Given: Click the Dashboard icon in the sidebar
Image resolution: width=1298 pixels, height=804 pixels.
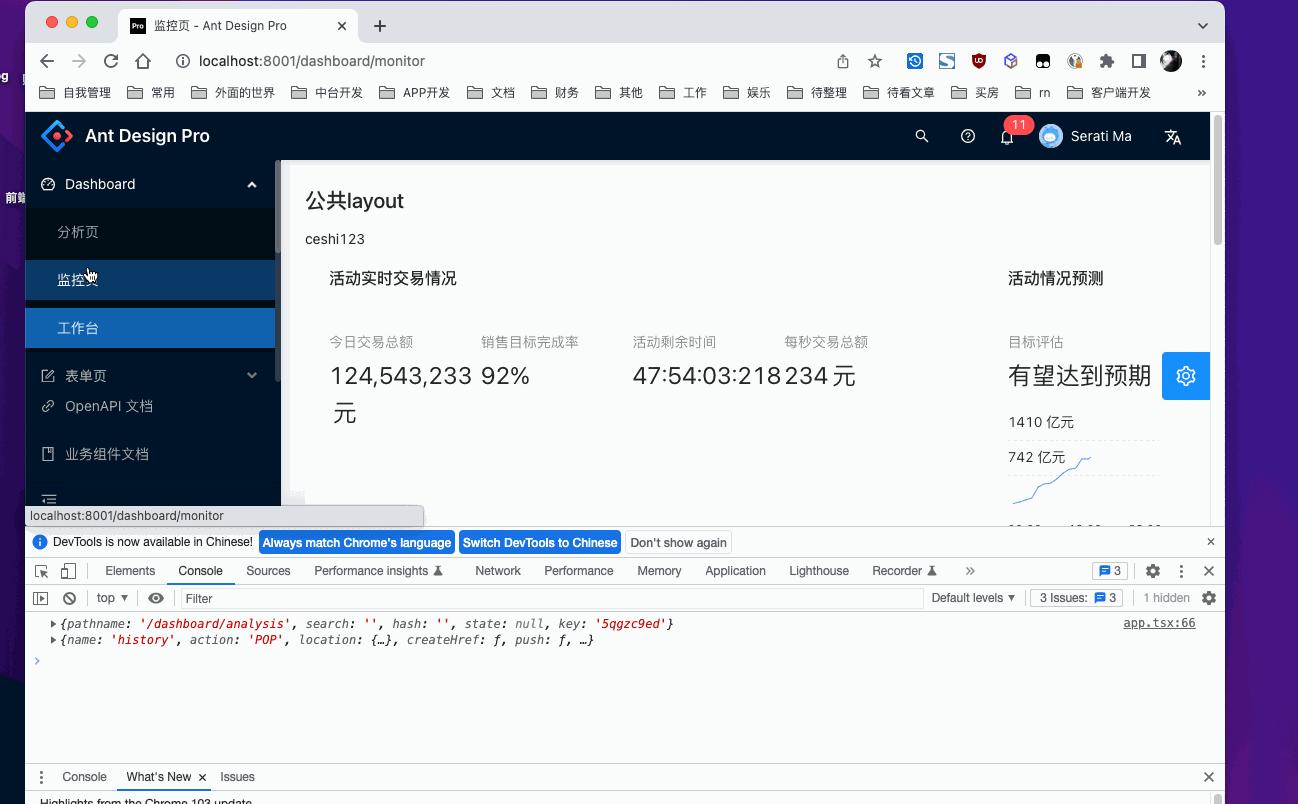Looking at the screenshot, I should point(49,184).
